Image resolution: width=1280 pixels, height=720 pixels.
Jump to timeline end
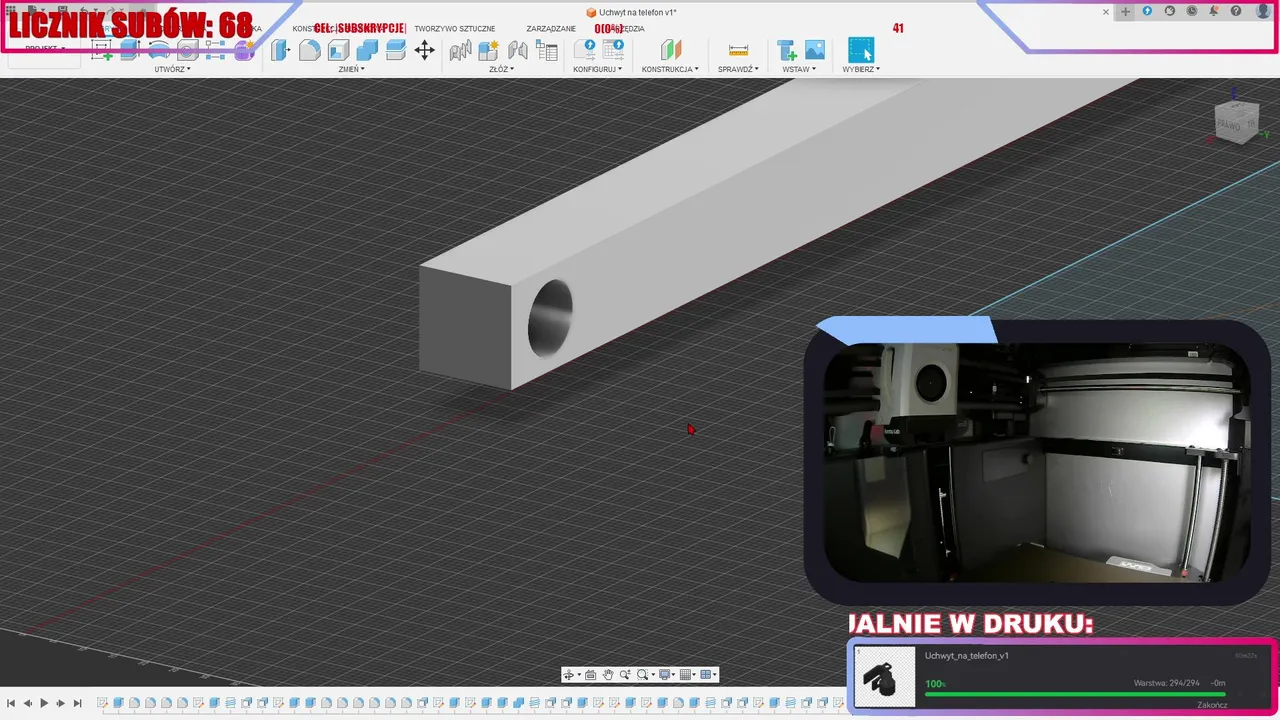pyautogui.click(x=77, y=704)
